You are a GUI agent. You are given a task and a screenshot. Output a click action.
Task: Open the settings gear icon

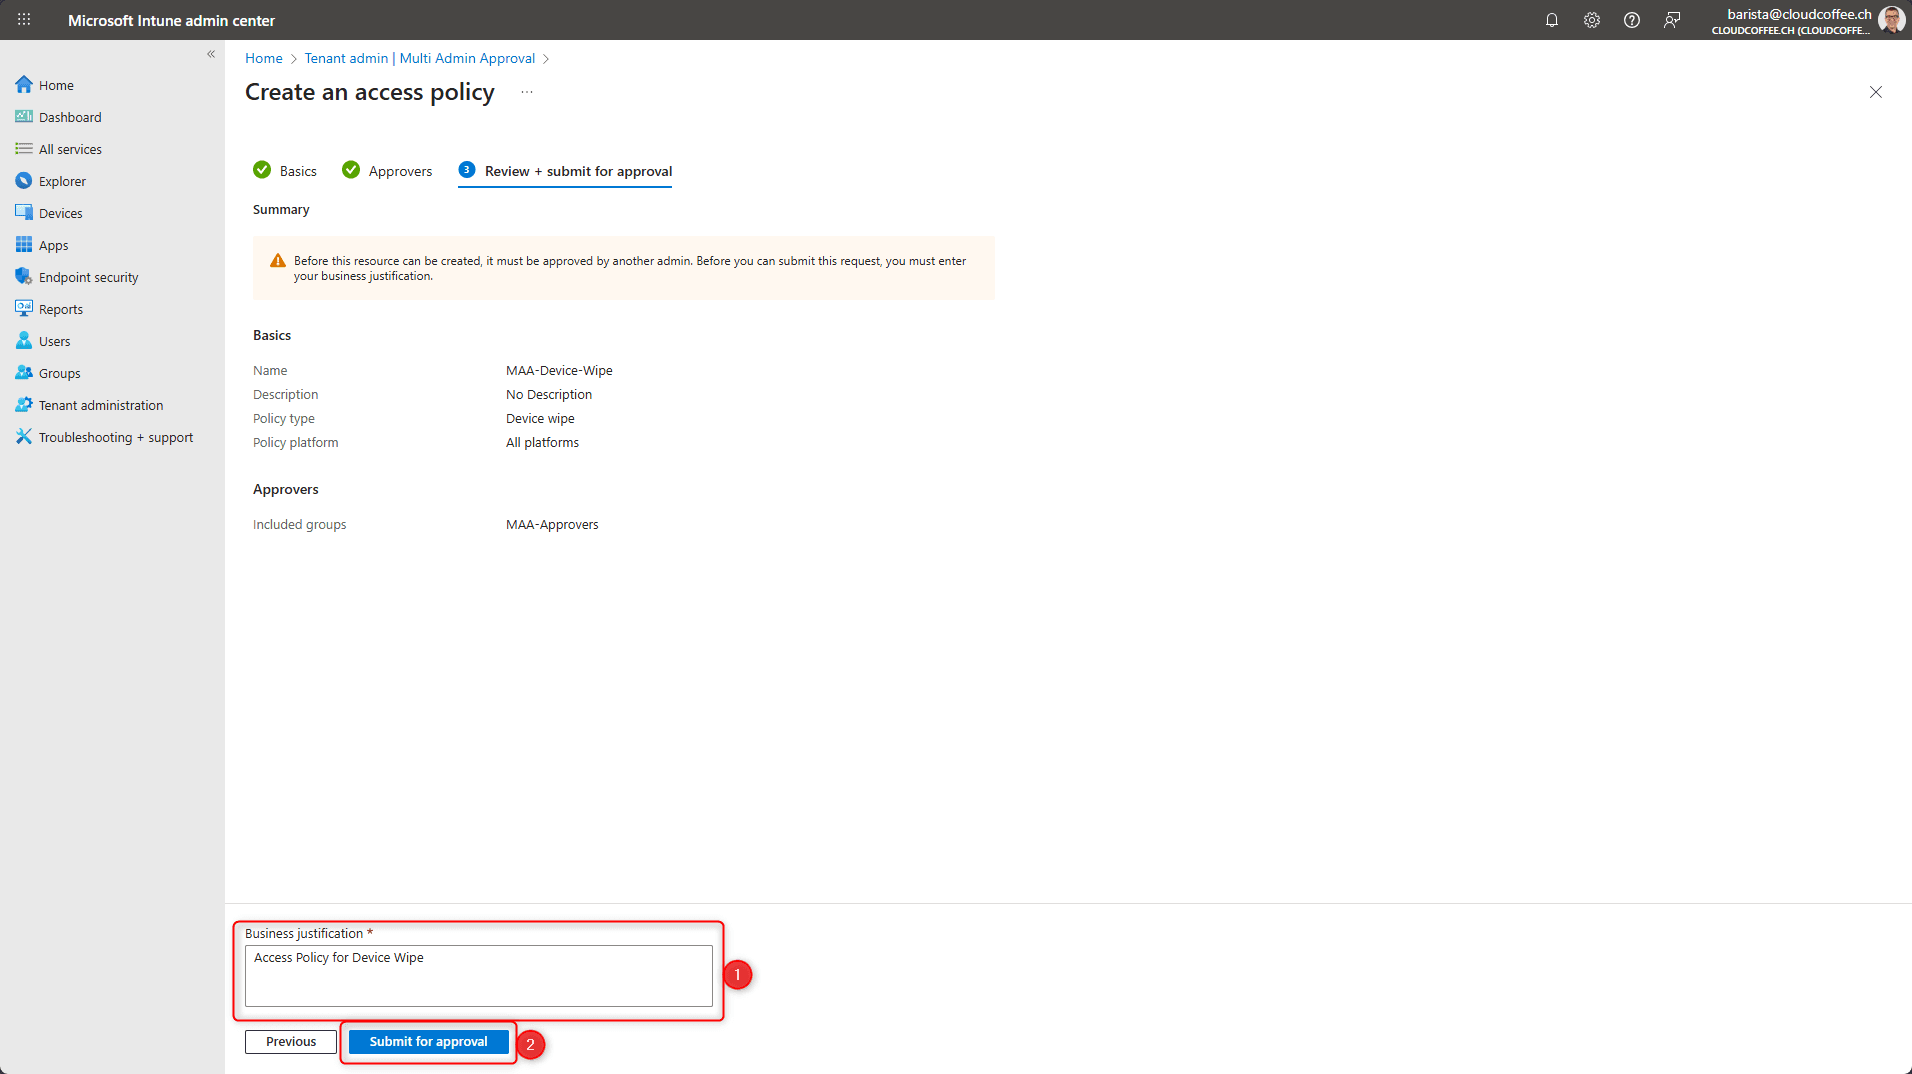coord(1591,20)
